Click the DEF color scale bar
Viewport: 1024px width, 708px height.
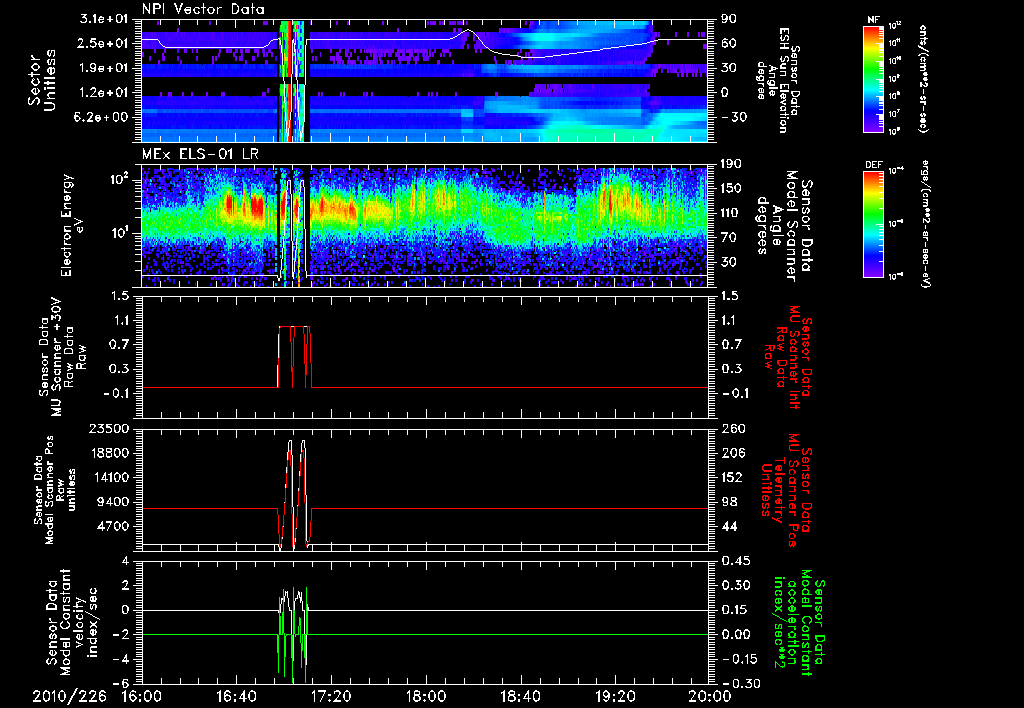[x=875, y=222]
